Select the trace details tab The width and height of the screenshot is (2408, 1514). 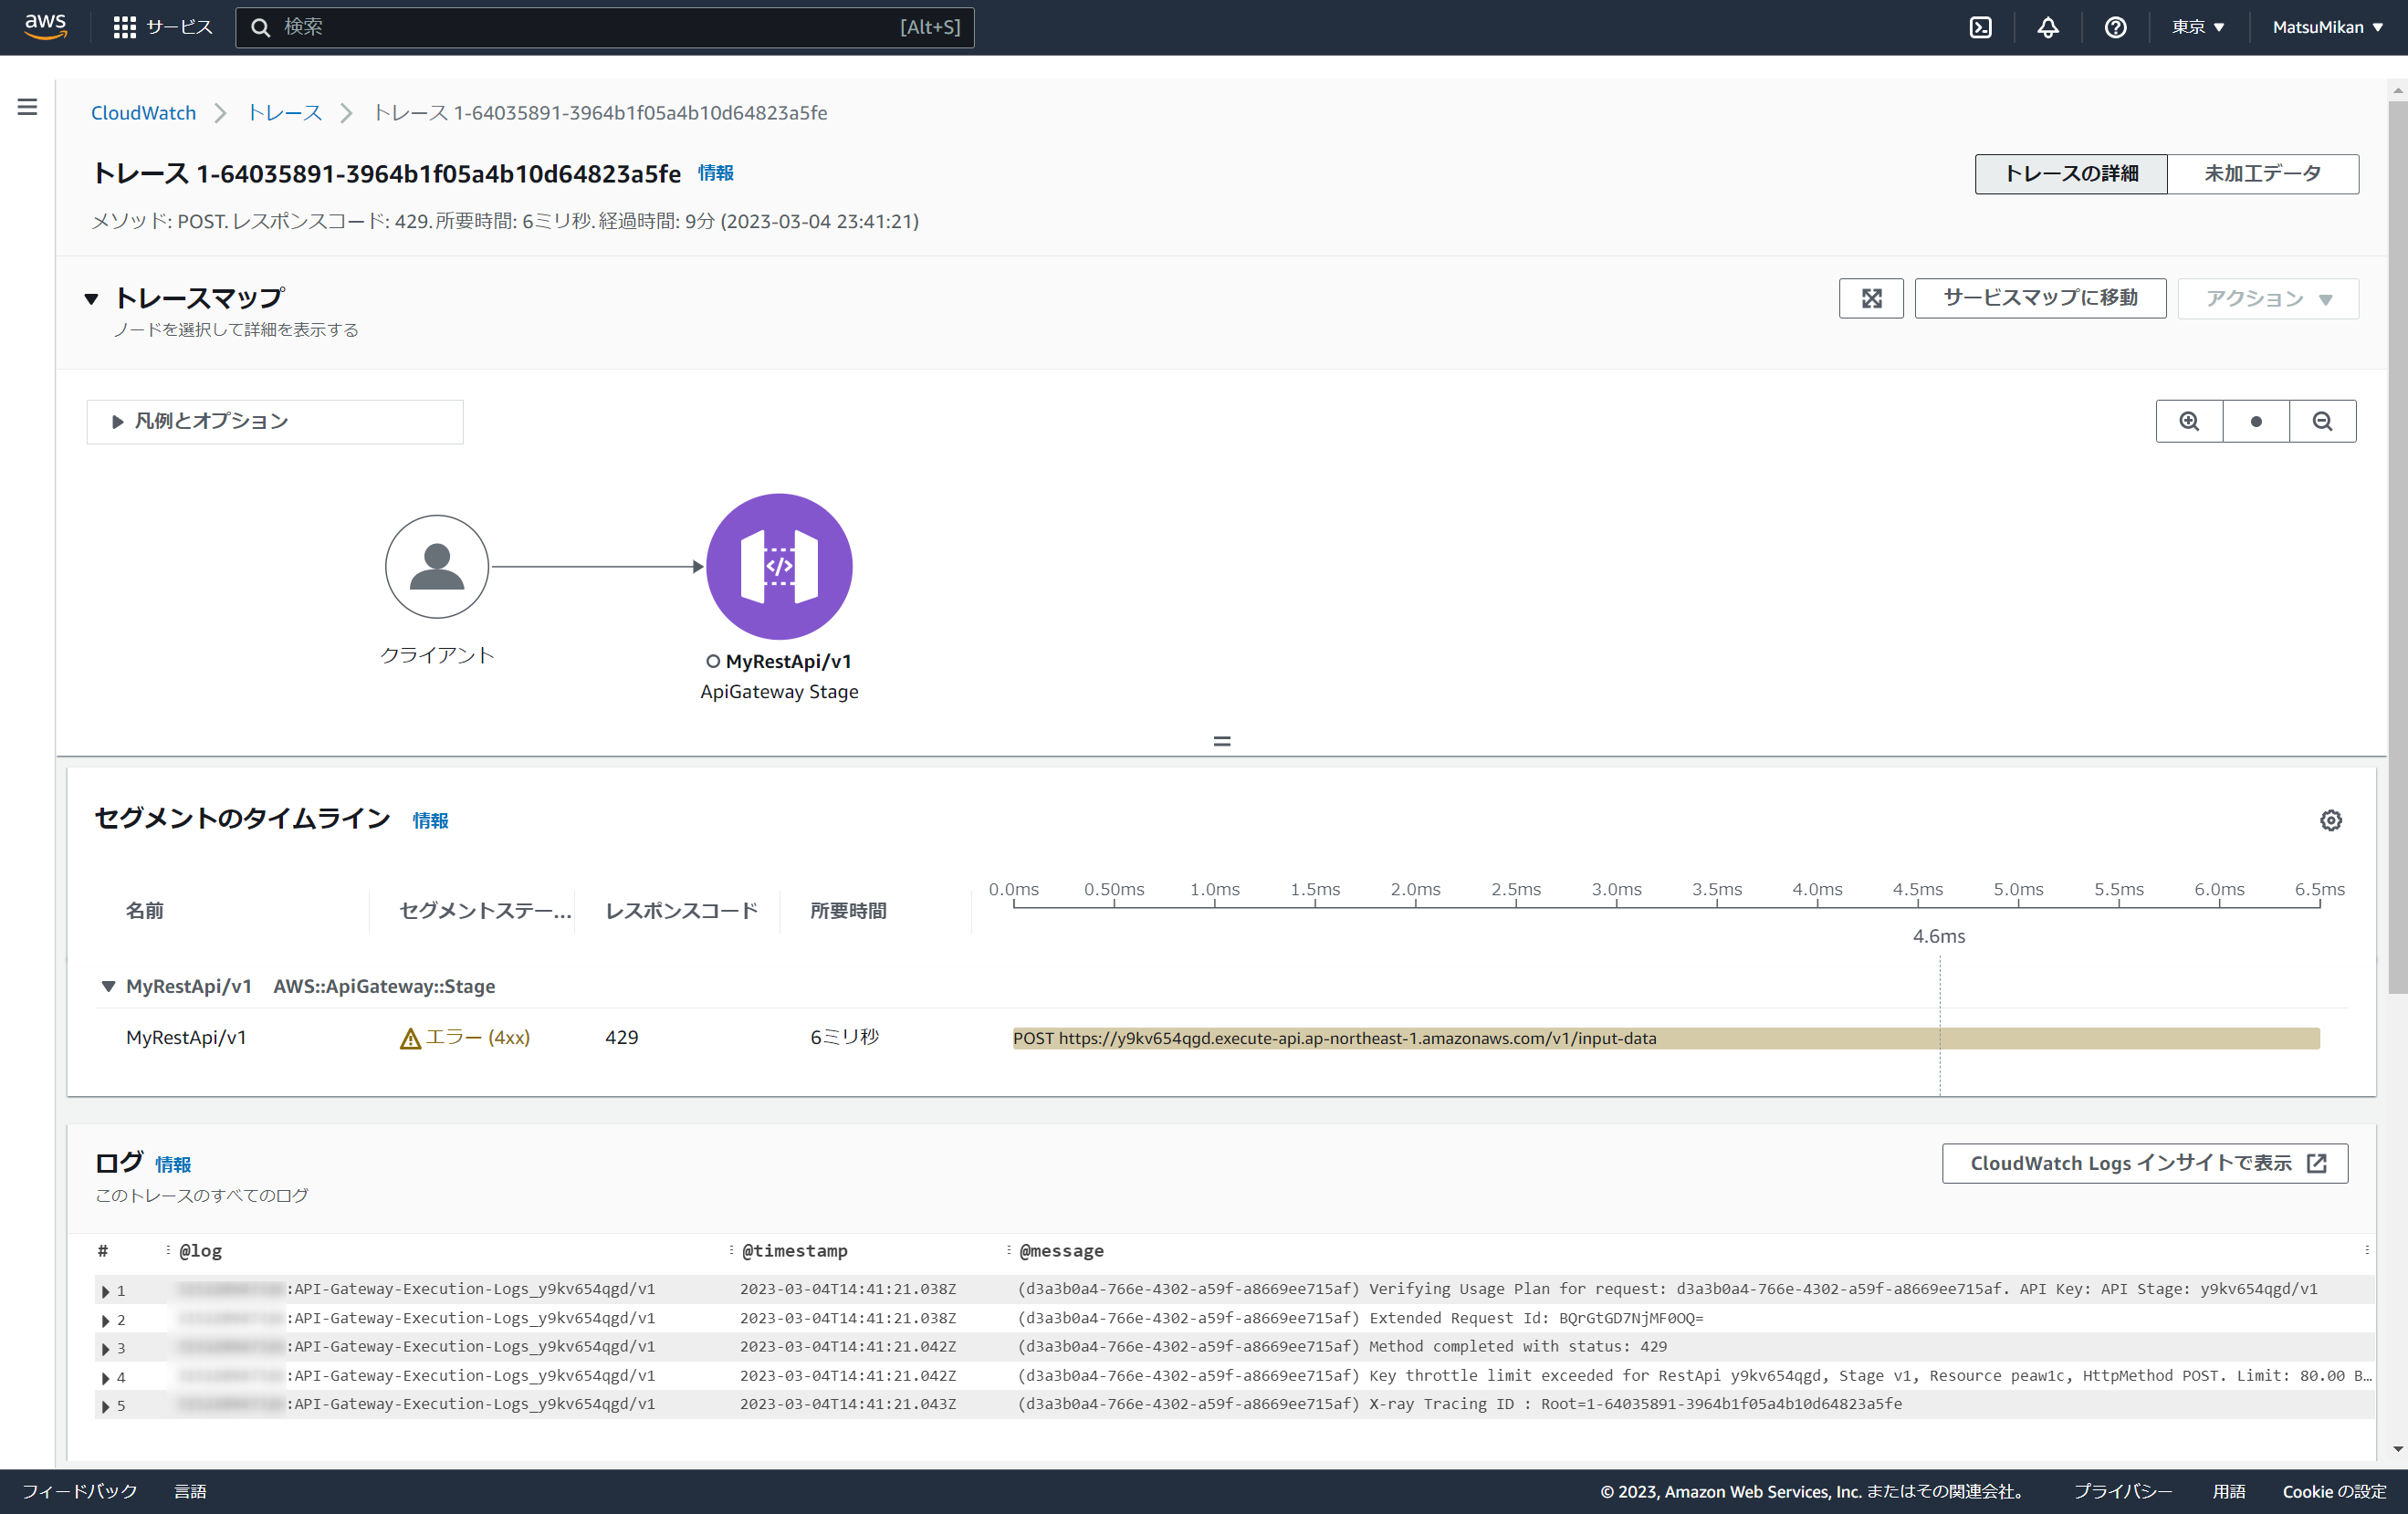(2070, 174)
